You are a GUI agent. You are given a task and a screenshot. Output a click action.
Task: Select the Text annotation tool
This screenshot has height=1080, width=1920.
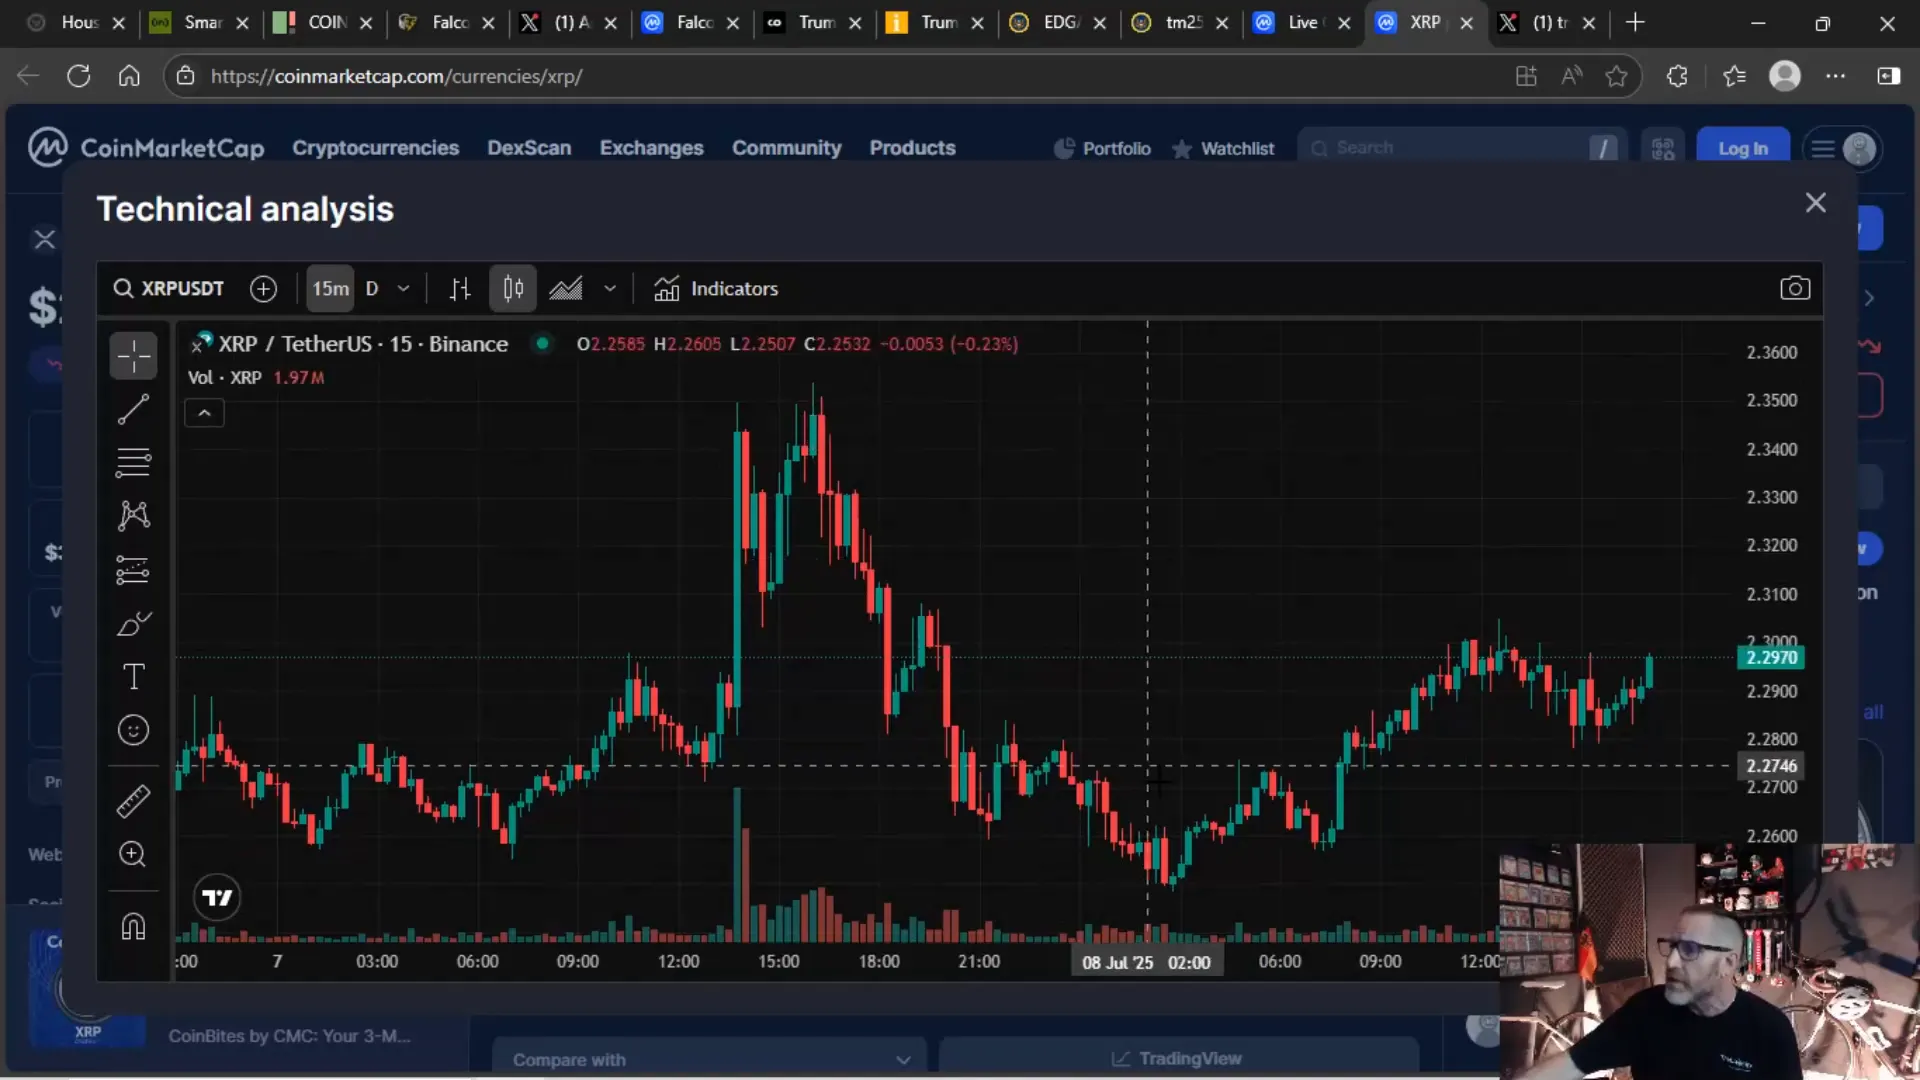[x=133, y=677]
